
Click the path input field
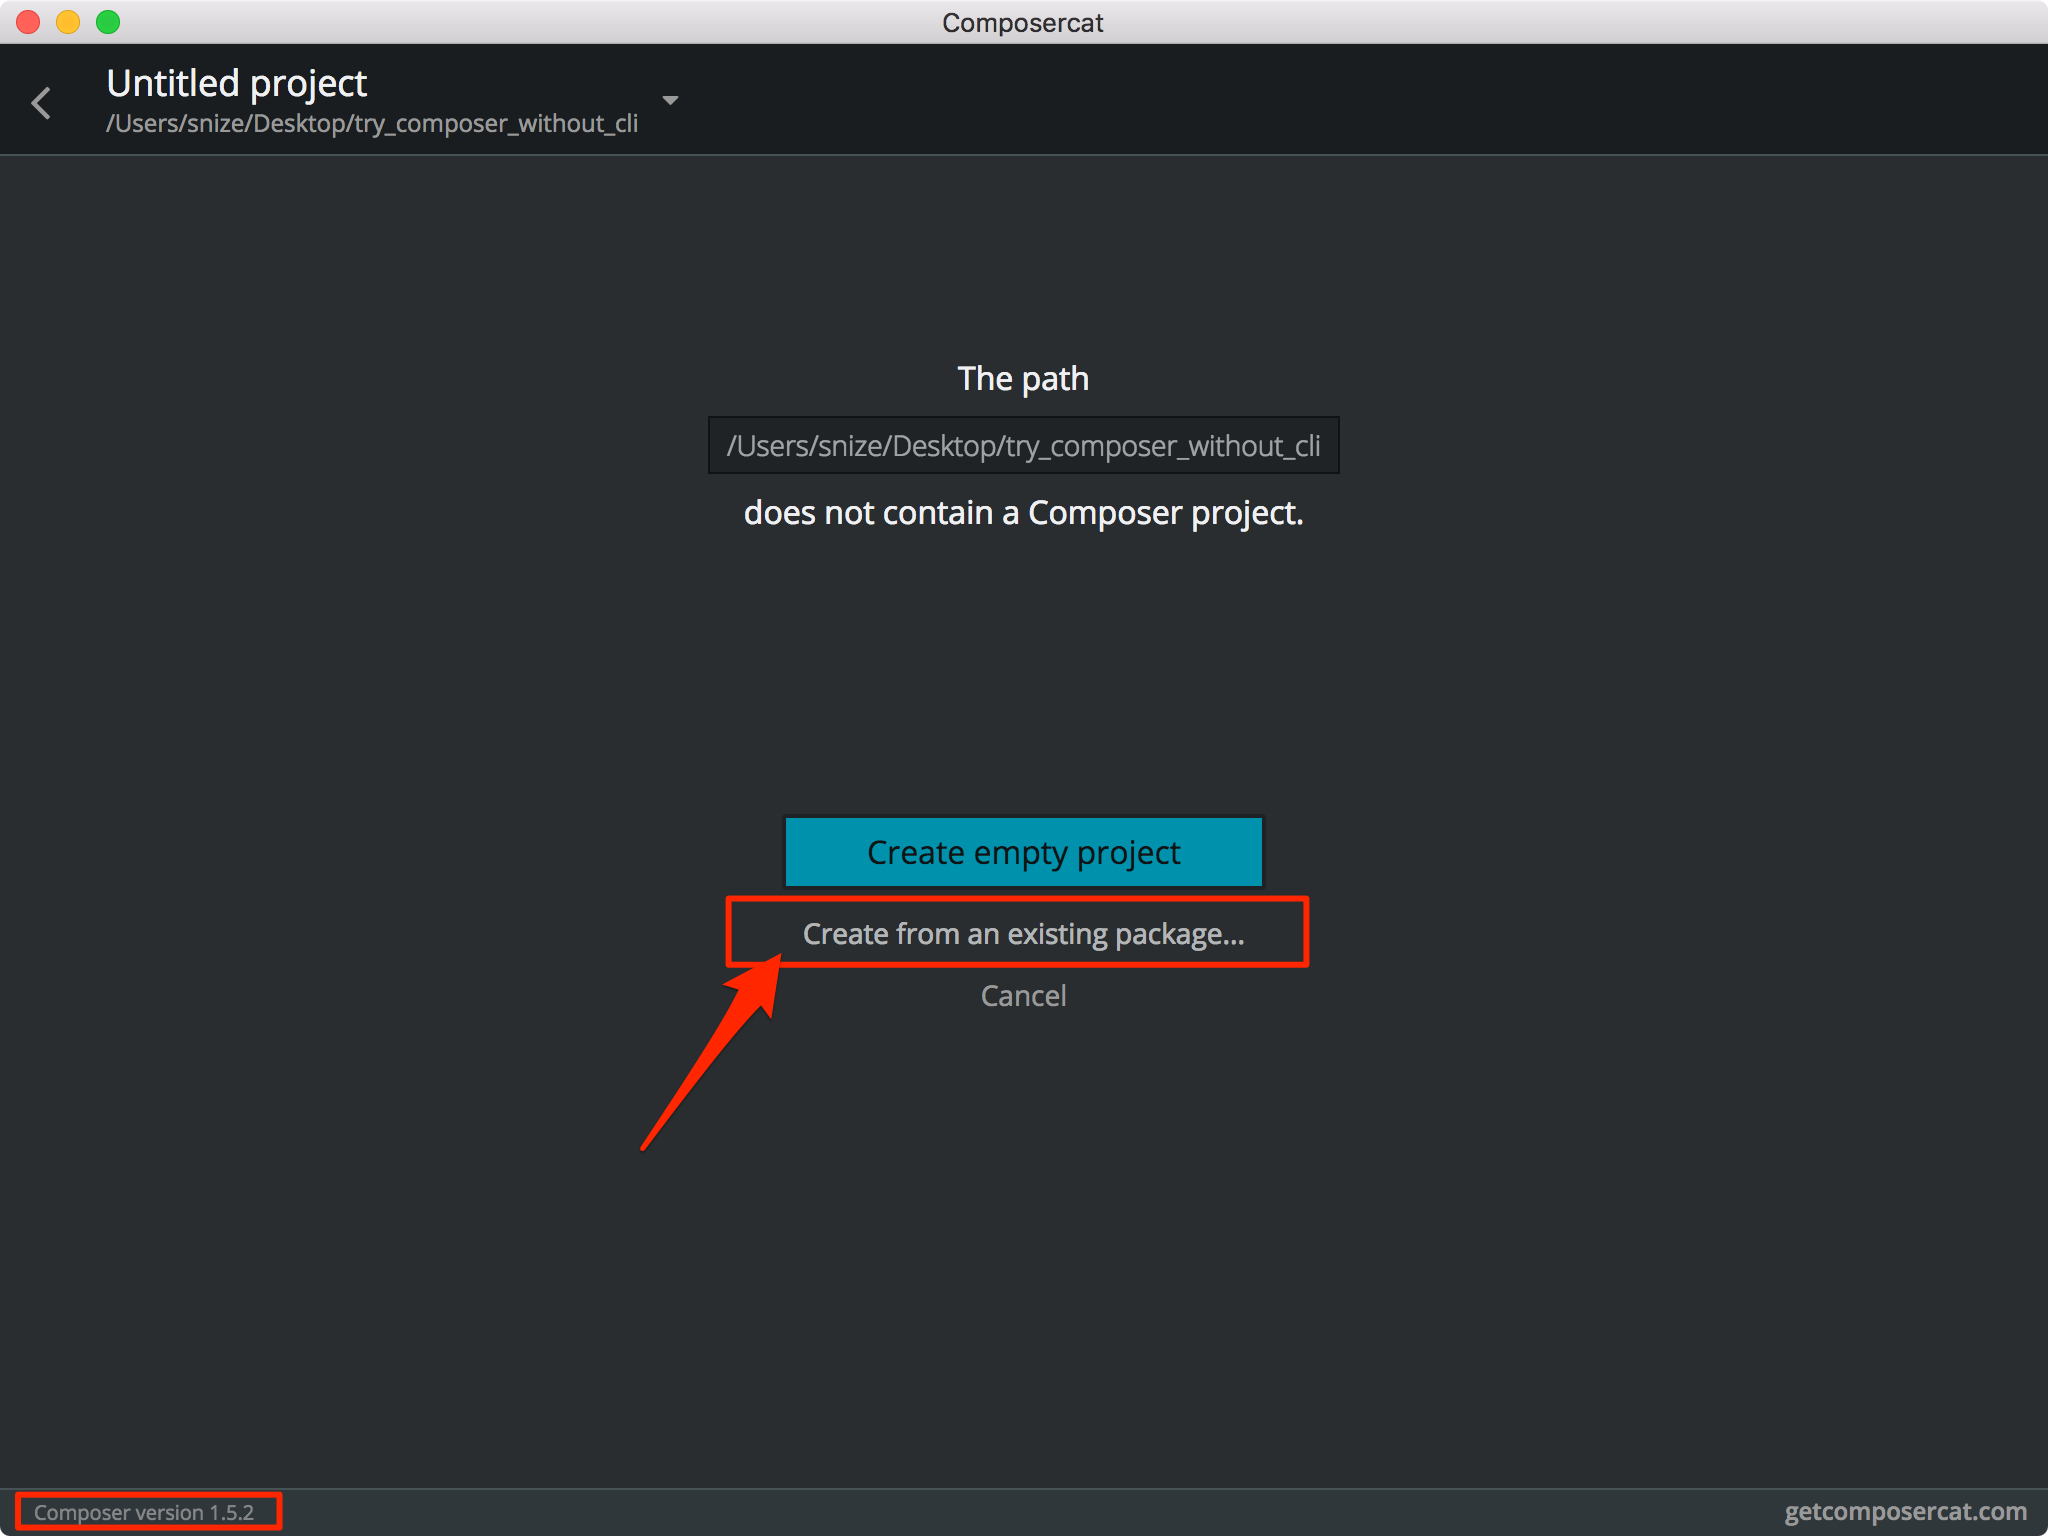click(x=1023, y=446)
